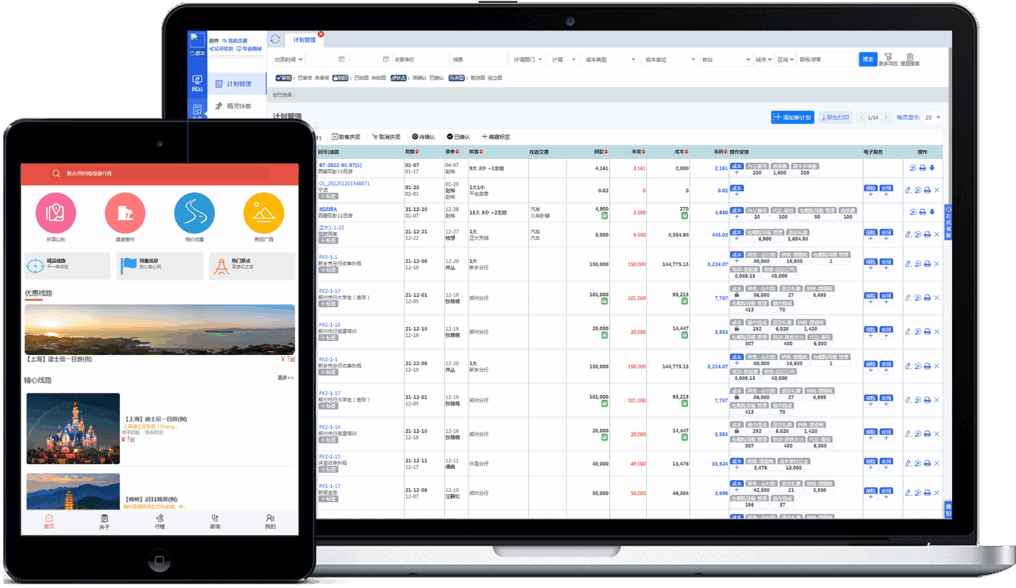Select 精灵快客 in the left menu
The height and width of the screenshot is (588, 1016).
pos(233,106)
